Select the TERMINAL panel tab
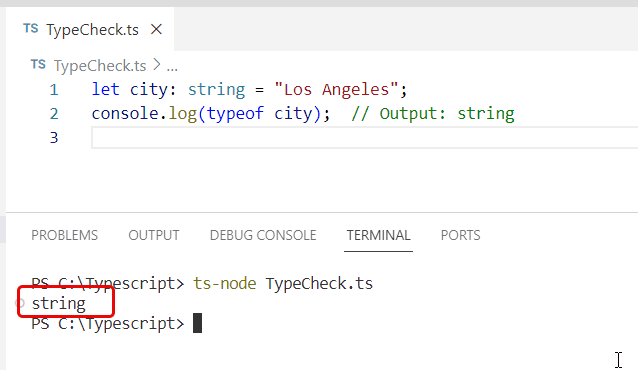 pyautogui.click(x=378, y=235)
